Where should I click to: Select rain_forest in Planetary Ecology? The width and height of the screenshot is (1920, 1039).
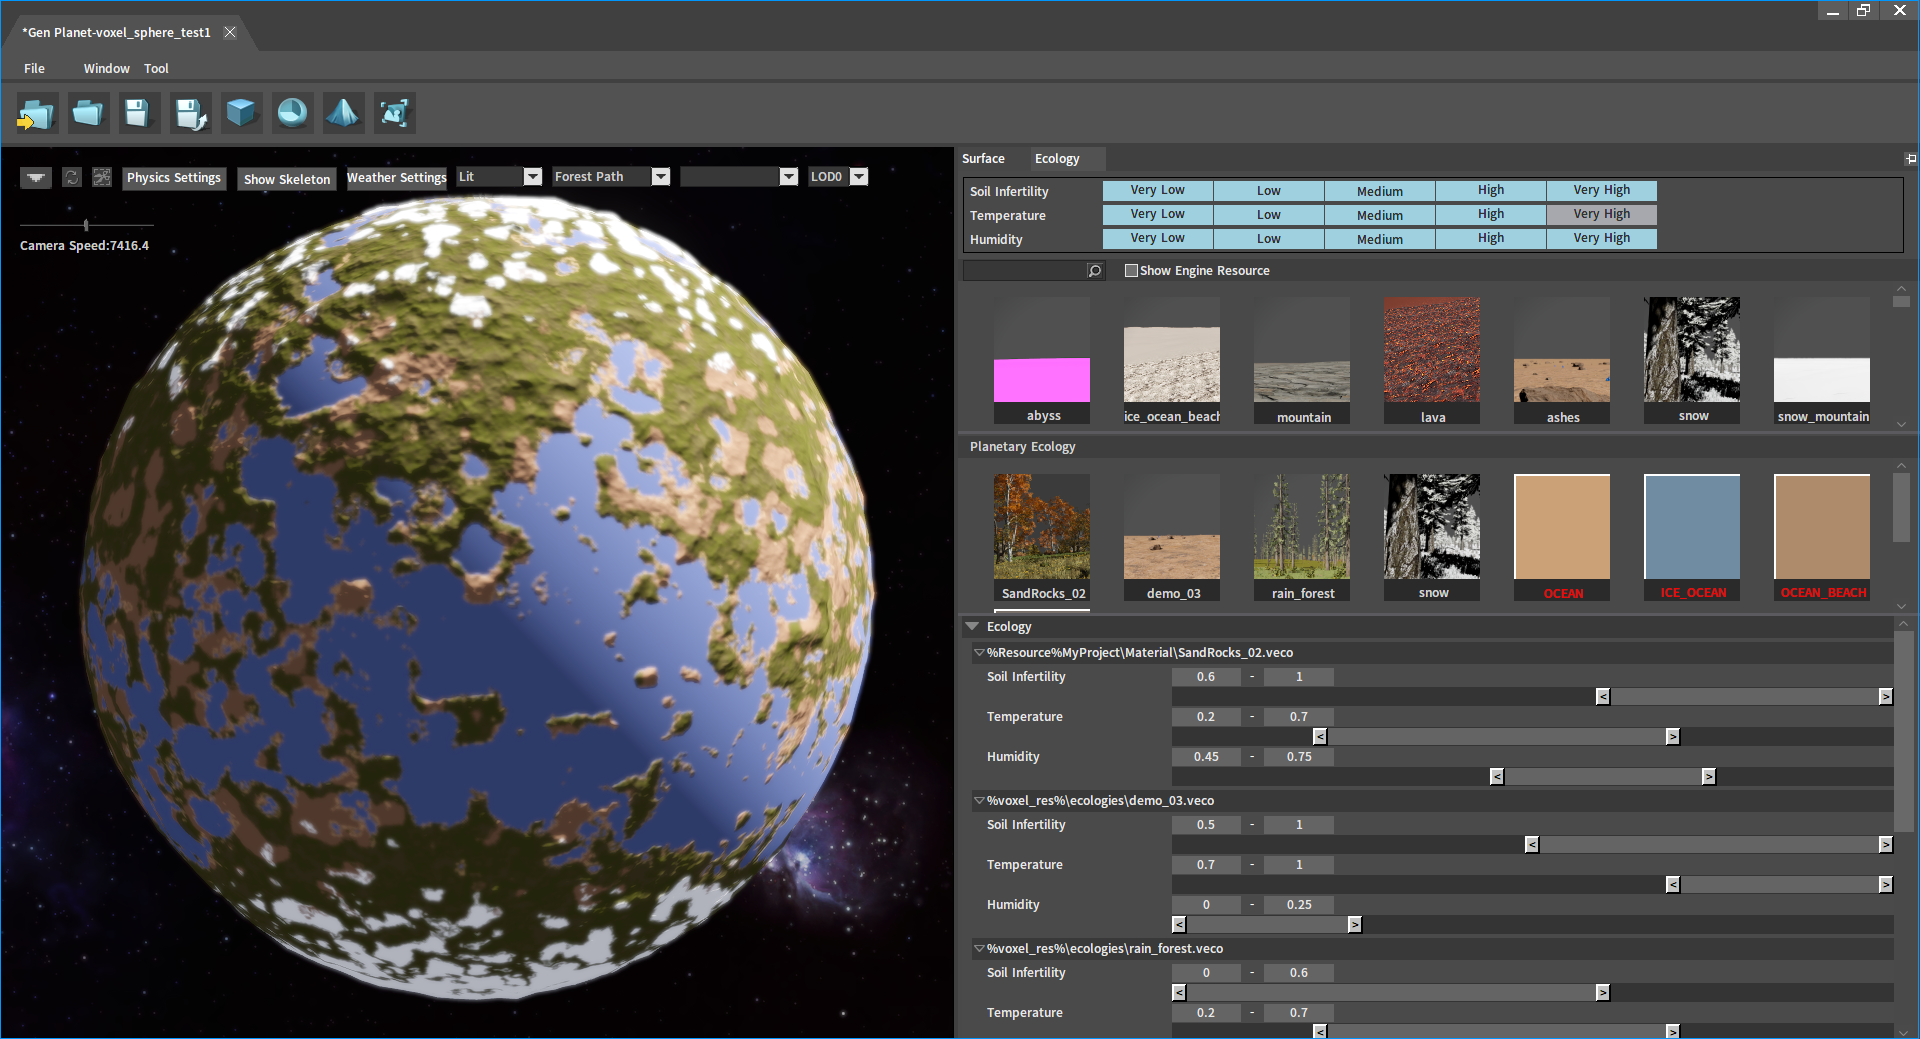click(x=1302, y=538)
